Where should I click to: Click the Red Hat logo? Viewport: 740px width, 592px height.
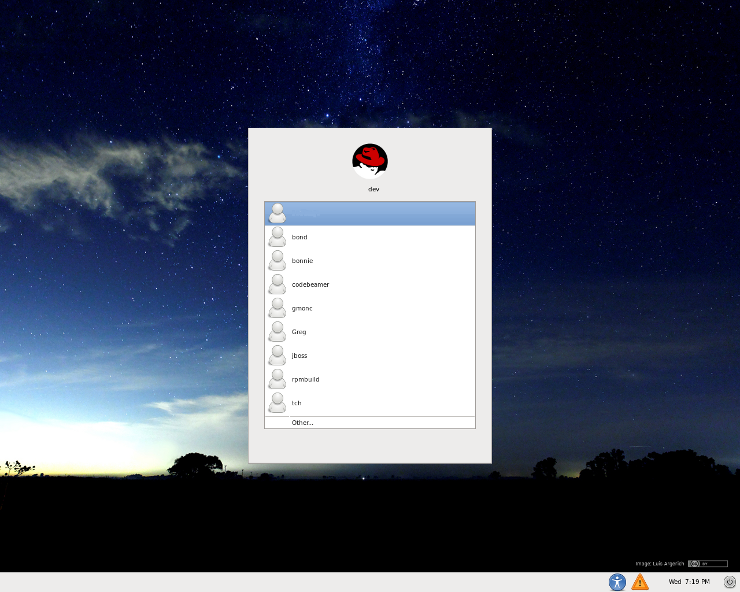click(x=370, y=160)
